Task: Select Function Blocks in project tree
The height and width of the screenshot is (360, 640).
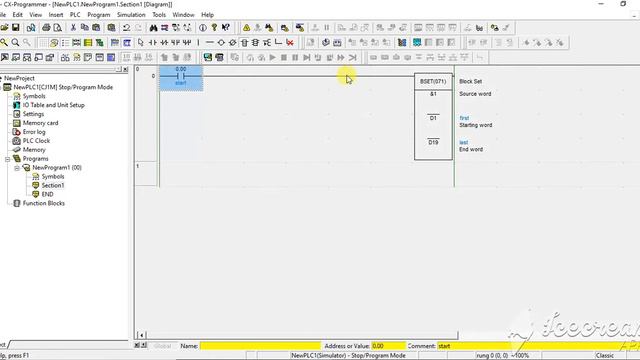Action: [x=43, y=203]
